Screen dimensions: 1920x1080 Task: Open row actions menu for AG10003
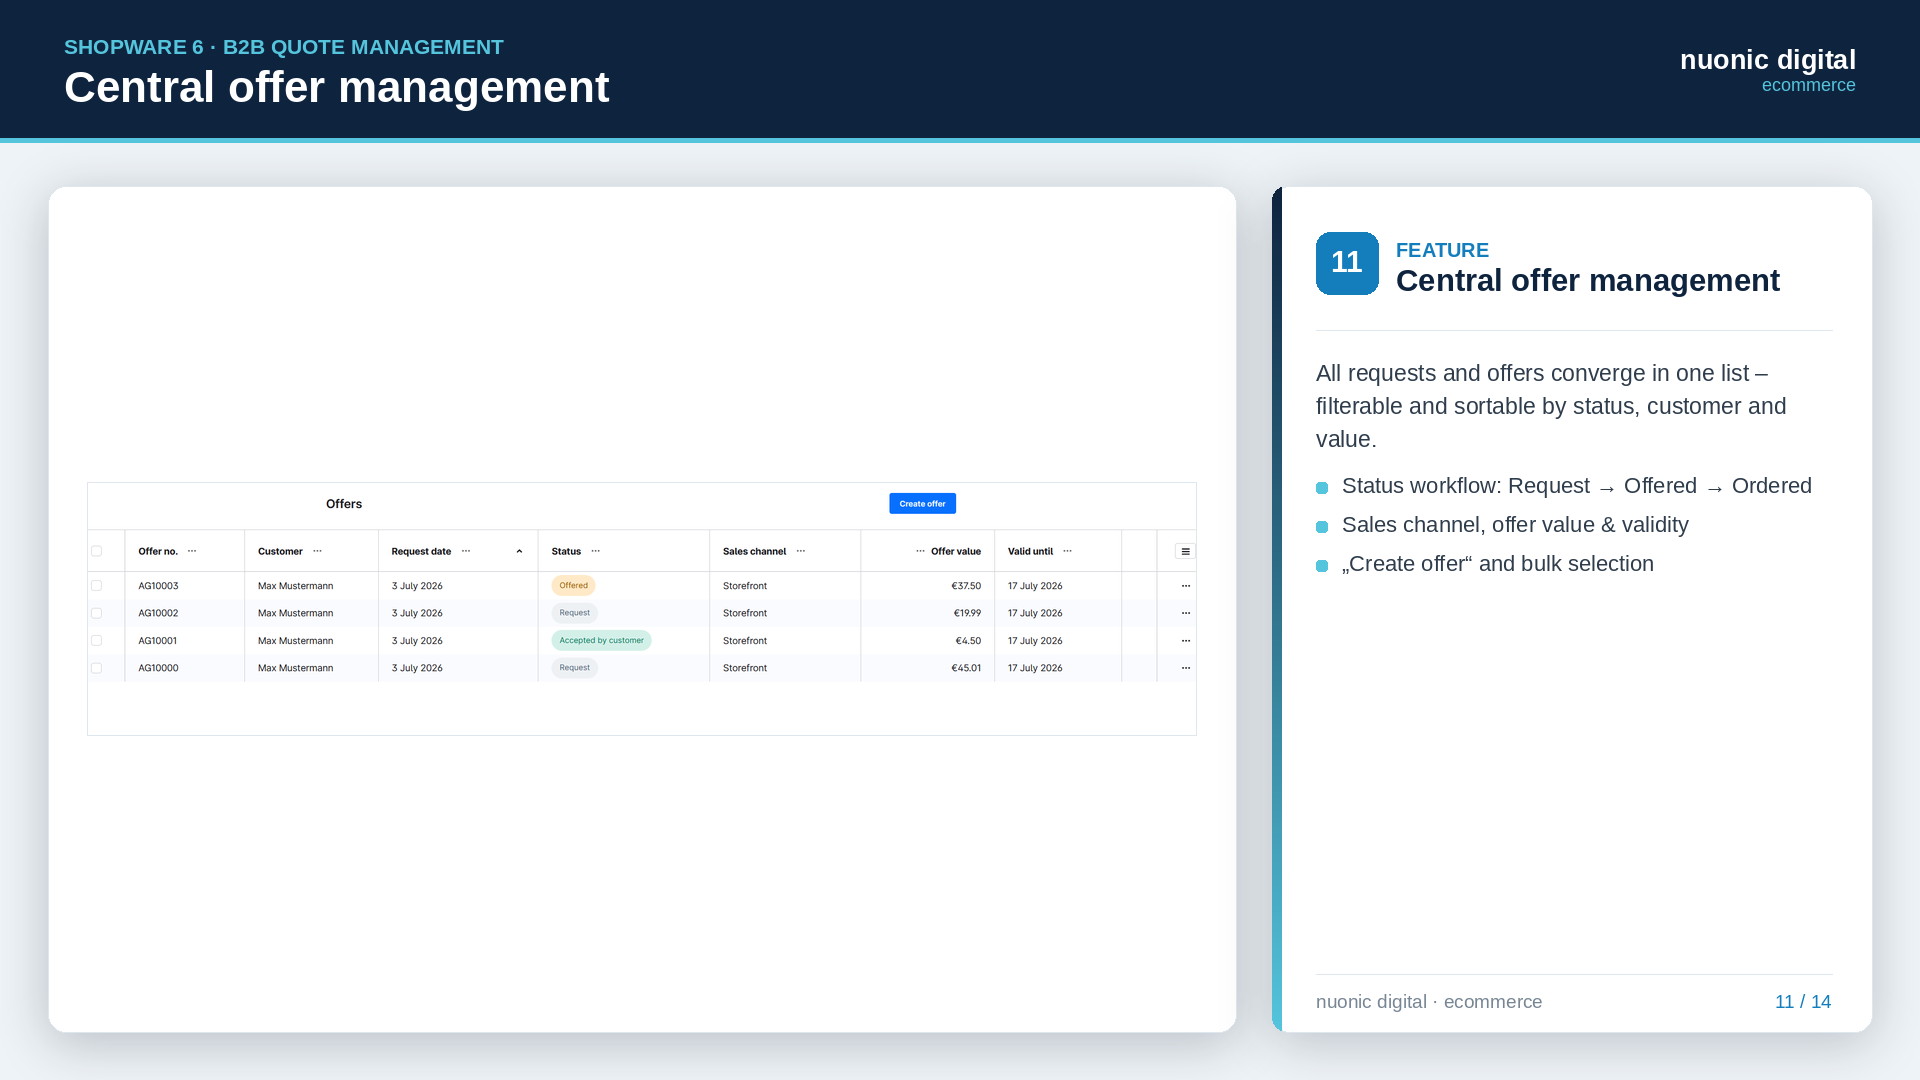[1186, 586]
